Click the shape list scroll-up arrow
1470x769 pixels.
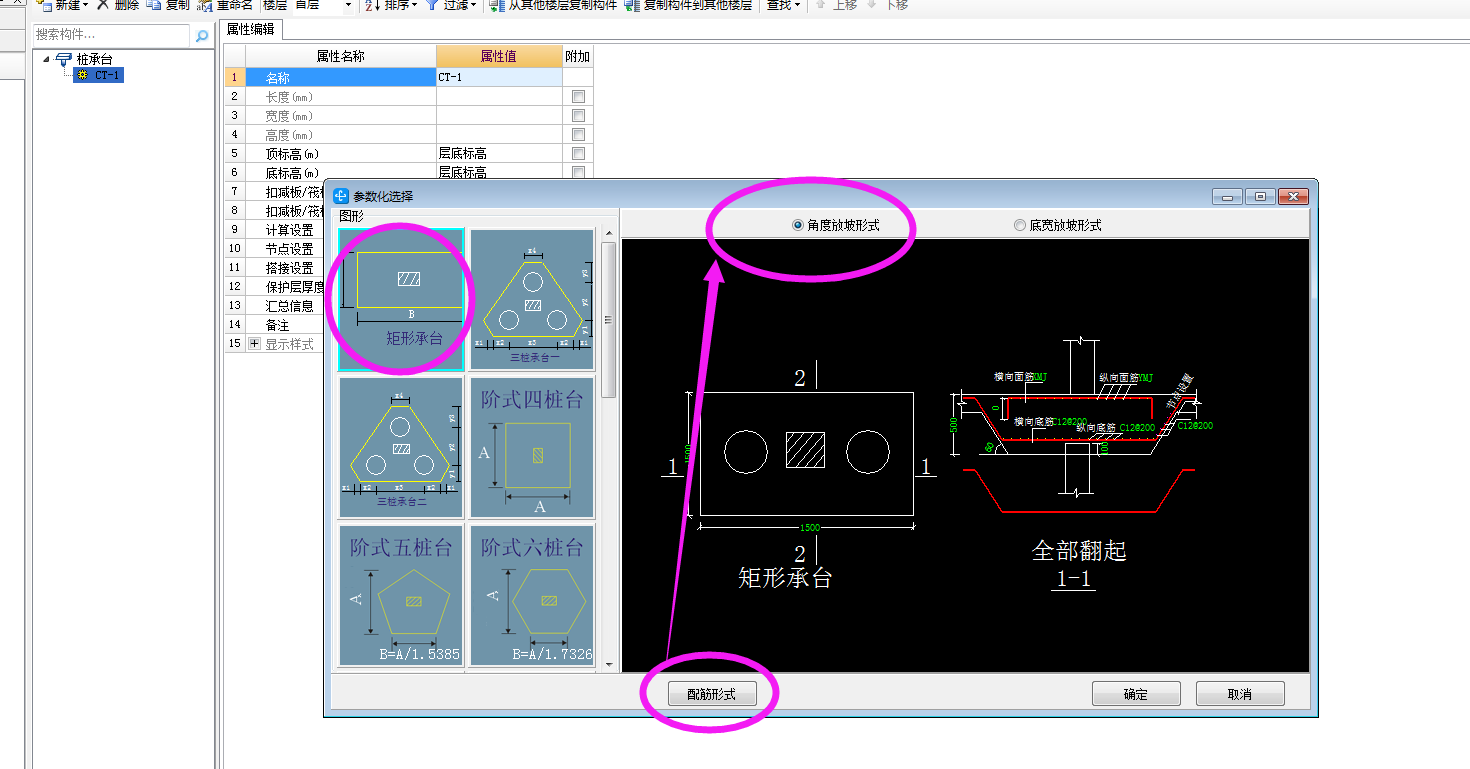click(x=608, y=234)
